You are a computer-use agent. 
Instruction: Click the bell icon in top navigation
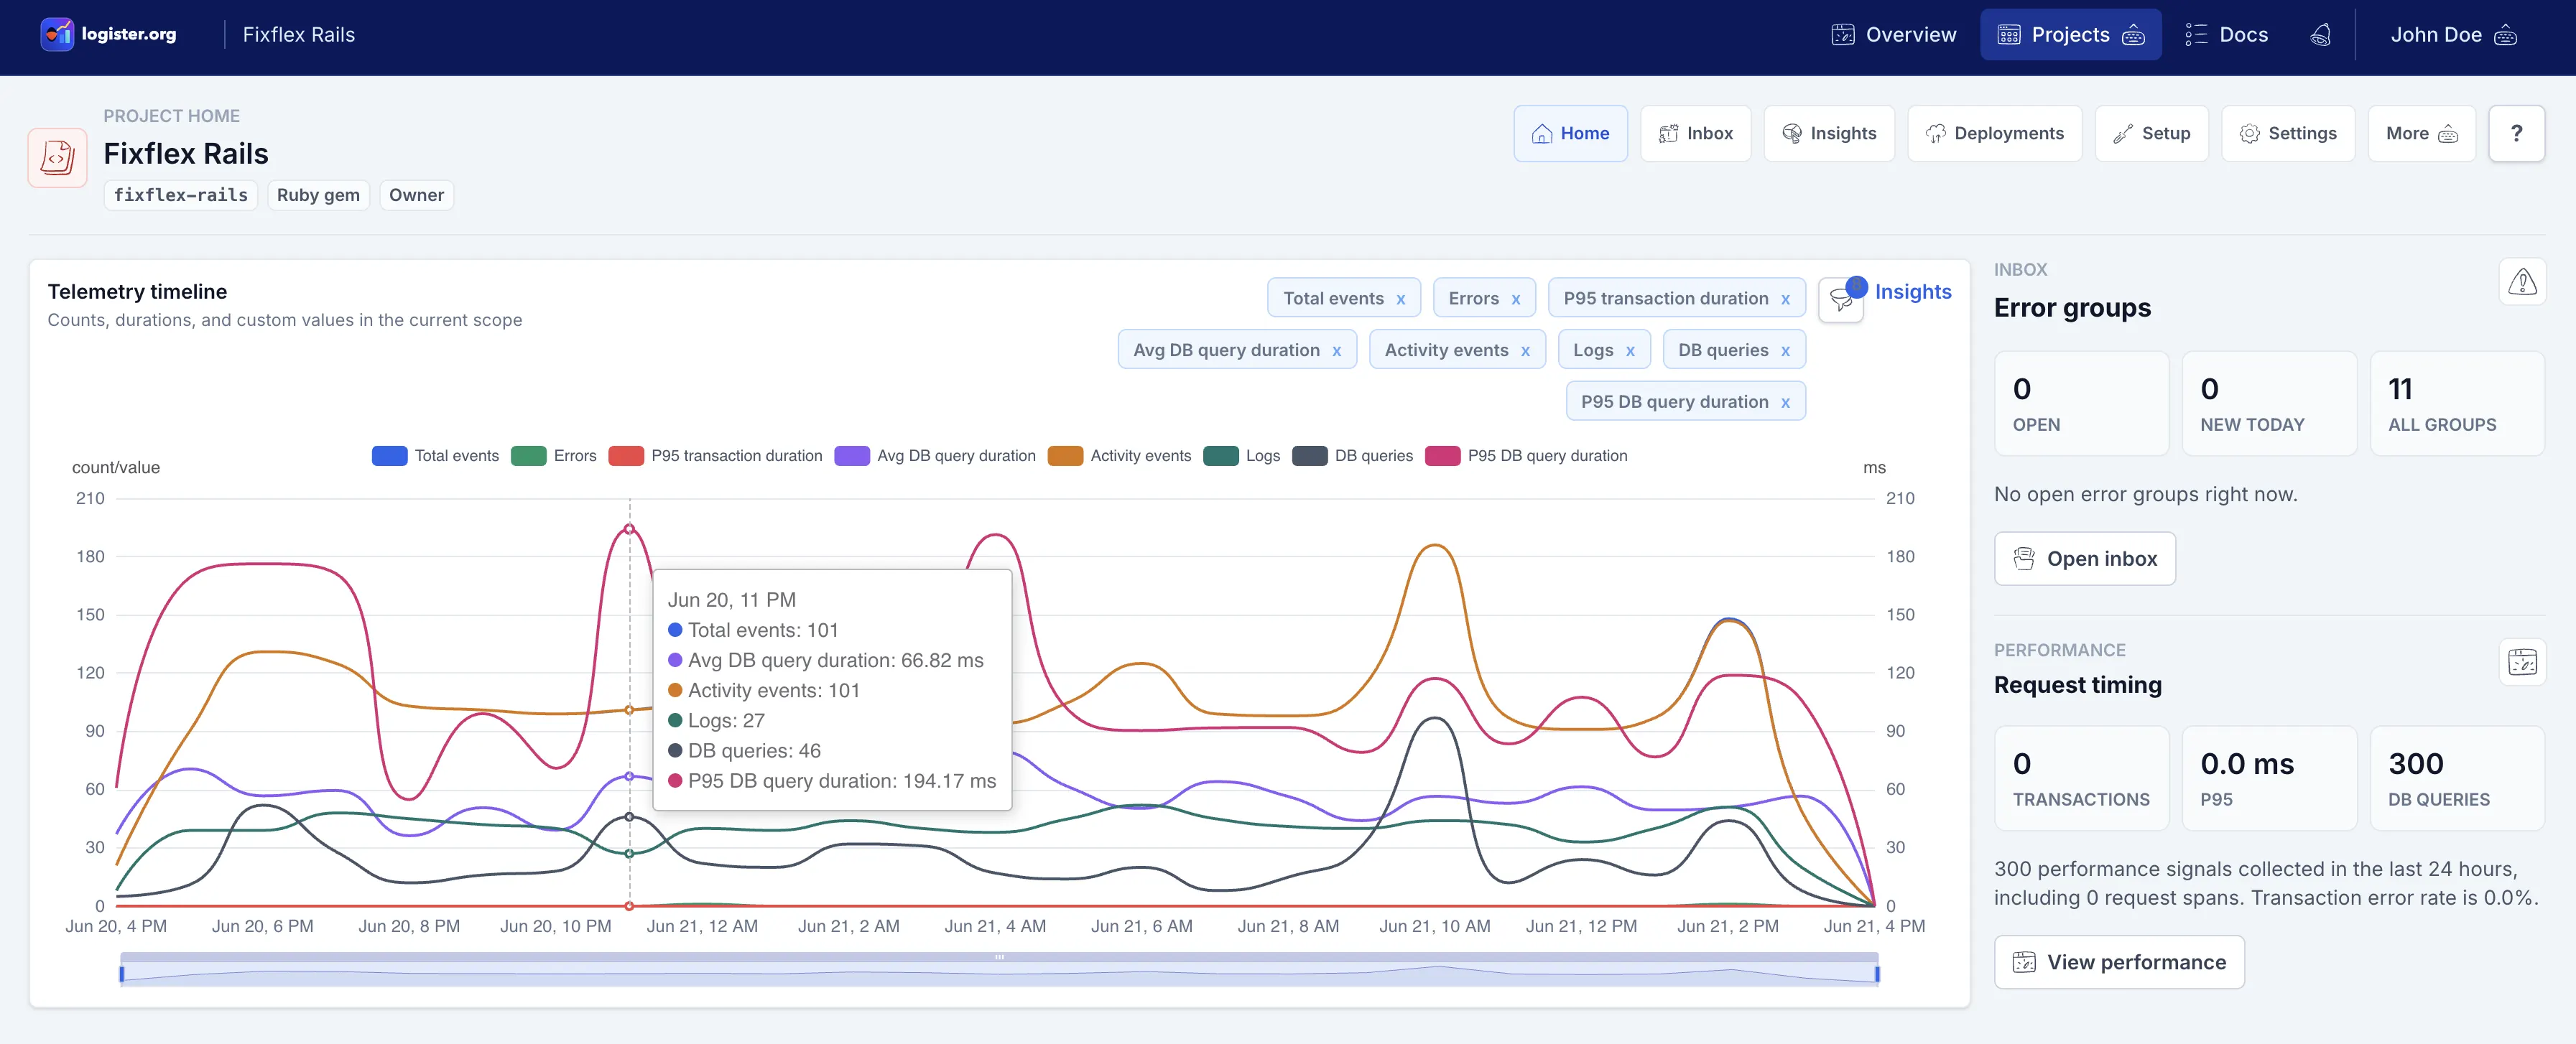click(x=2321, y=35)
